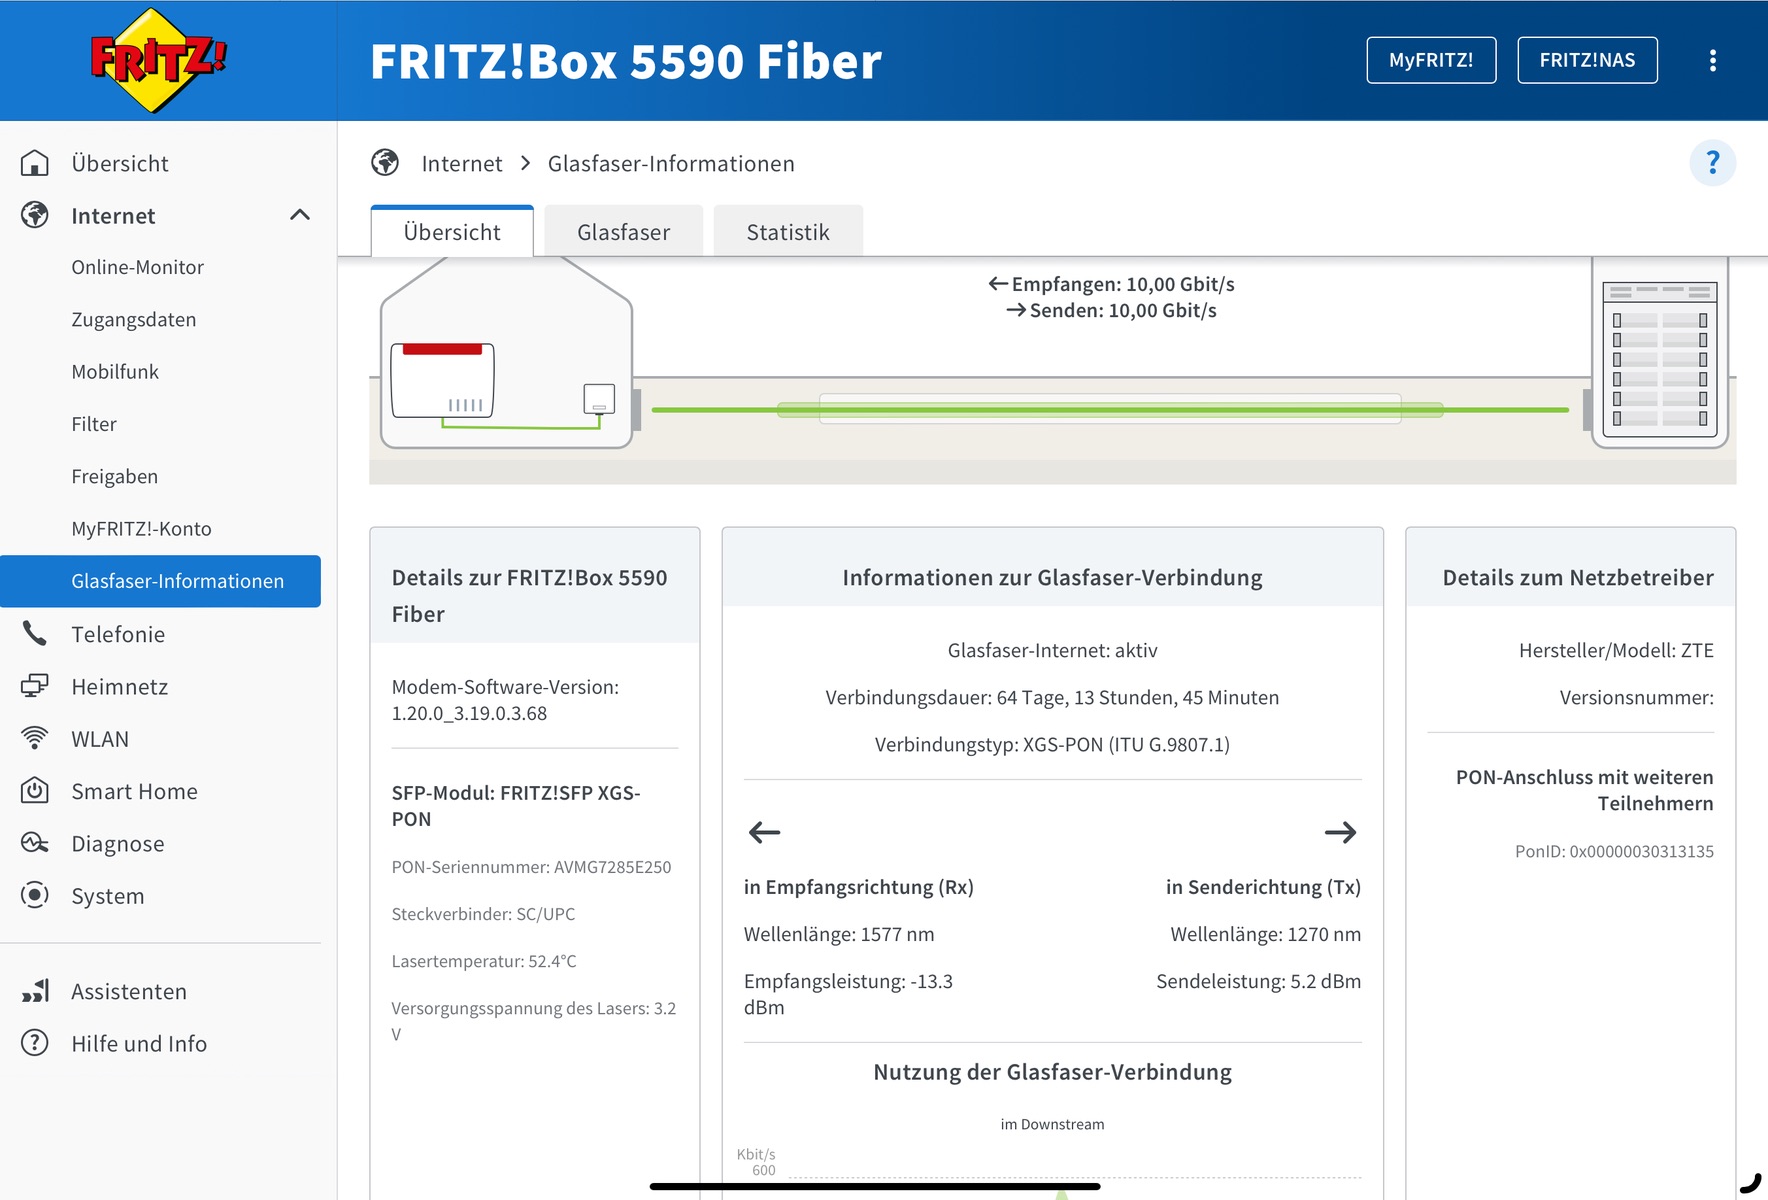Click the Diagnose icon
Image resolution: width=1768 pixels, height=1200 pixels.
pos(35,843)
